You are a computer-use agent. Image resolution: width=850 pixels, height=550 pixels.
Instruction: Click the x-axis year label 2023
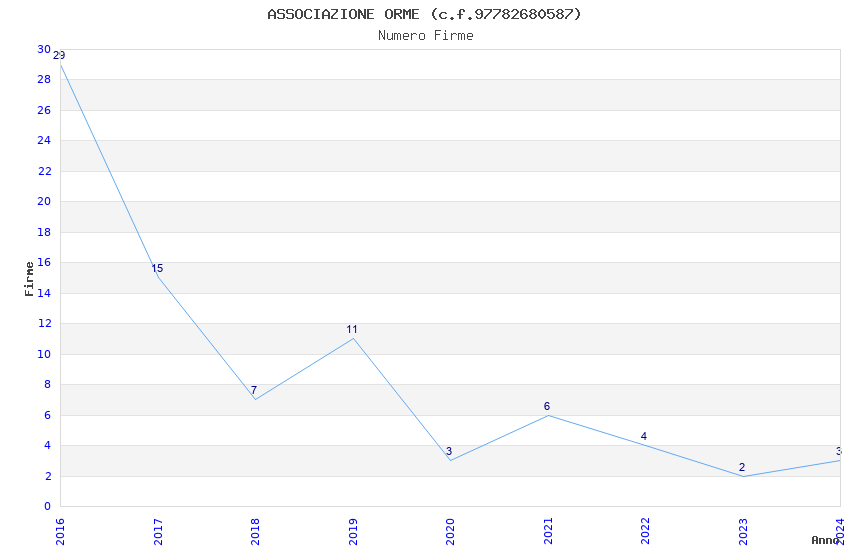click(x=743, y=532)
